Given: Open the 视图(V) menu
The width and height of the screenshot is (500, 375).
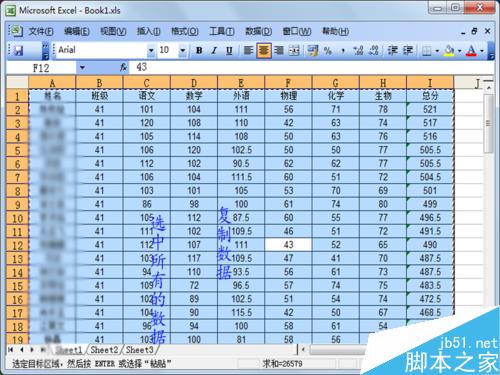Looking at the screenshot, I should [113, 32].
